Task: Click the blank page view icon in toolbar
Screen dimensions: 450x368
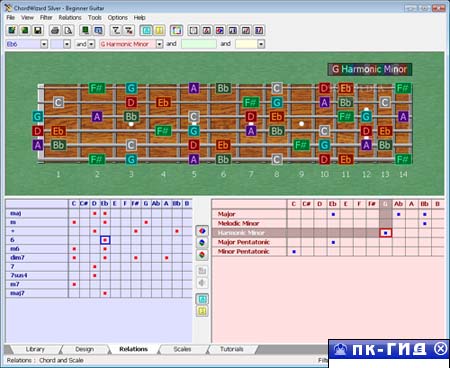Action: tap(194, 30)
